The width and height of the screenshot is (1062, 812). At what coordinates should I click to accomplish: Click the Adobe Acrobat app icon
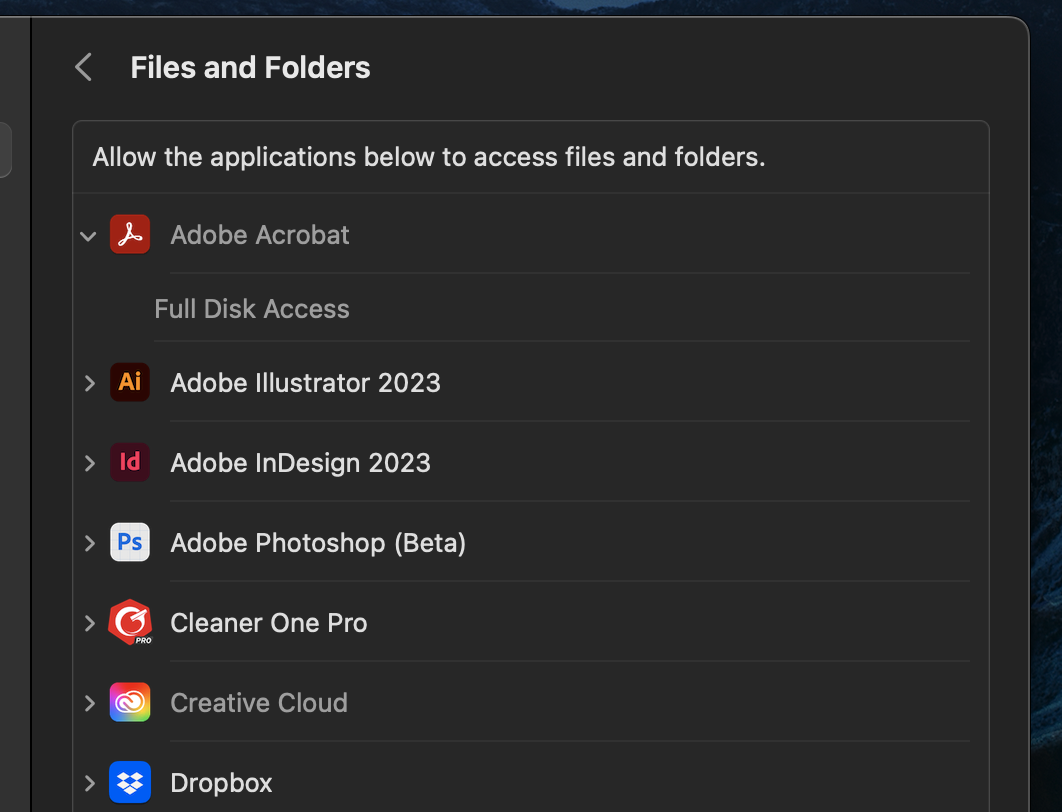(x=130, y=234)
